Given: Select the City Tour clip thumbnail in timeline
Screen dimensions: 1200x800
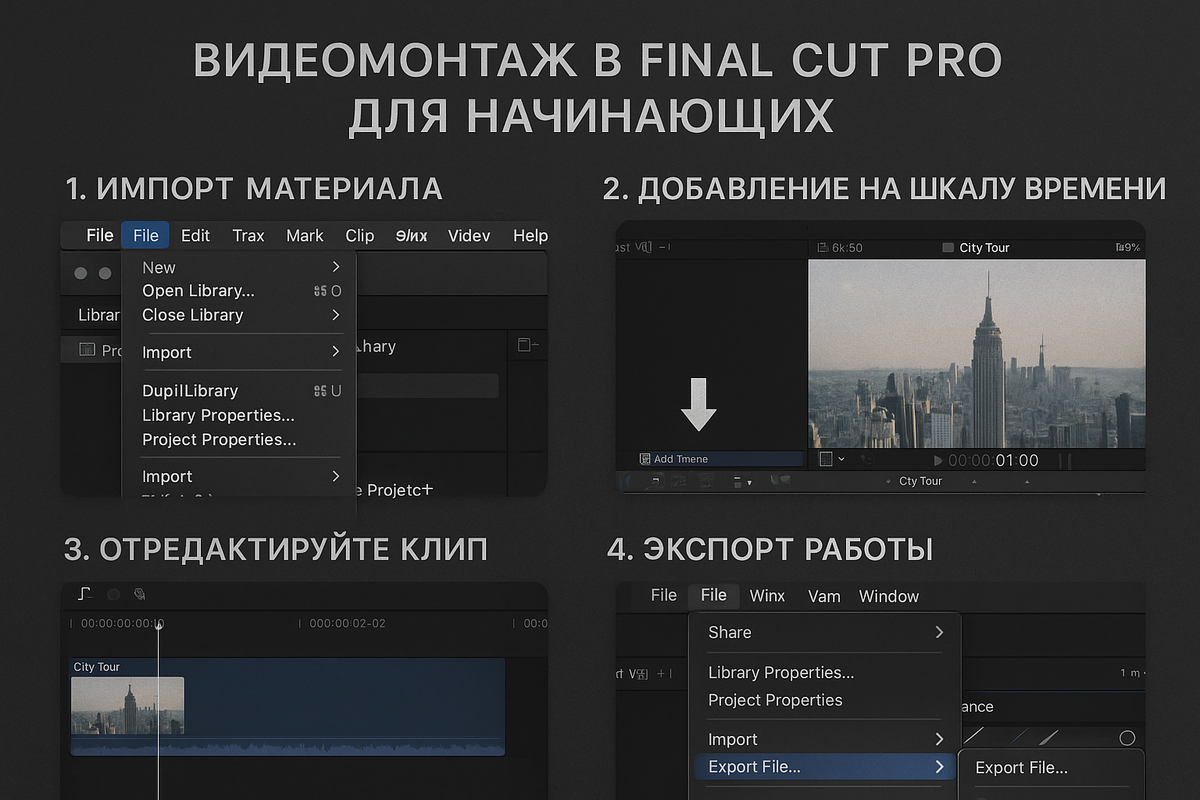Looking at the screenshot, I should [x=127, y=706].
